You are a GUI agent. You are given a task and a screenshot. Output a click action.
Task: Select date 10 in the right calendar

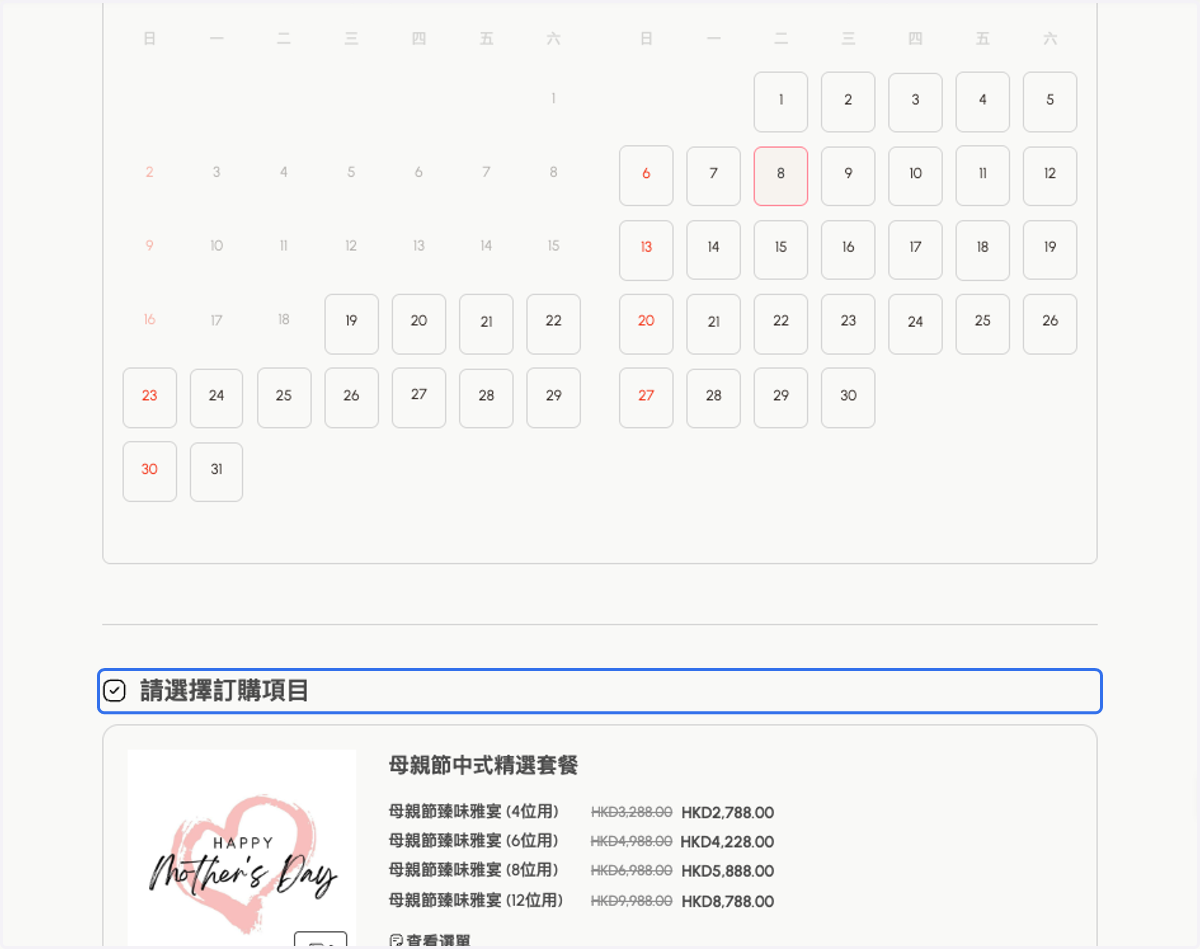tap(915, 176)
